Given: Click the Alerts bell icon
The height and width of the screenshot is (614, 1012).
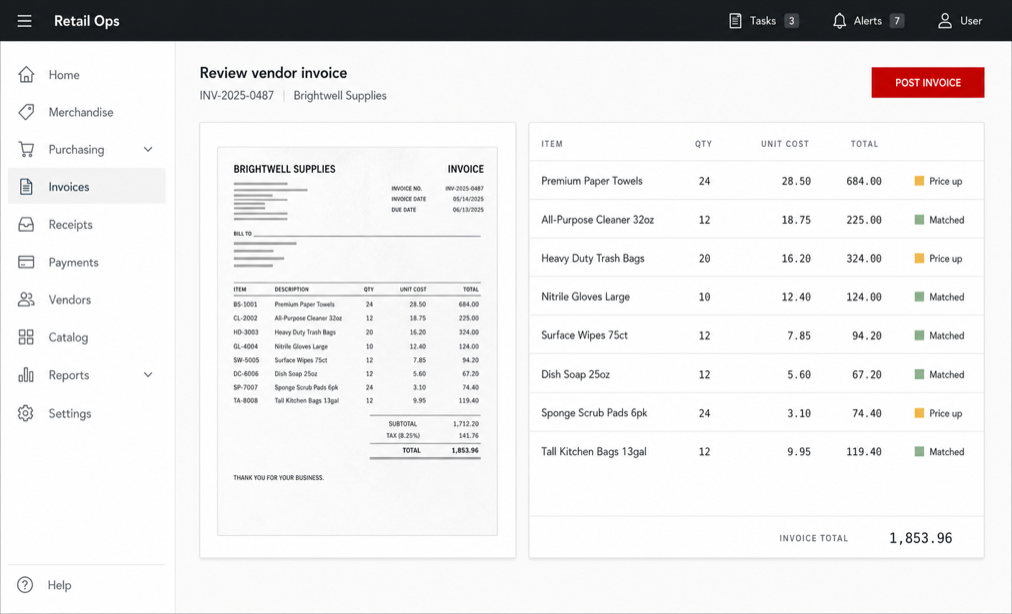Looking at the screenshot, I should click(x=839, y=21).
